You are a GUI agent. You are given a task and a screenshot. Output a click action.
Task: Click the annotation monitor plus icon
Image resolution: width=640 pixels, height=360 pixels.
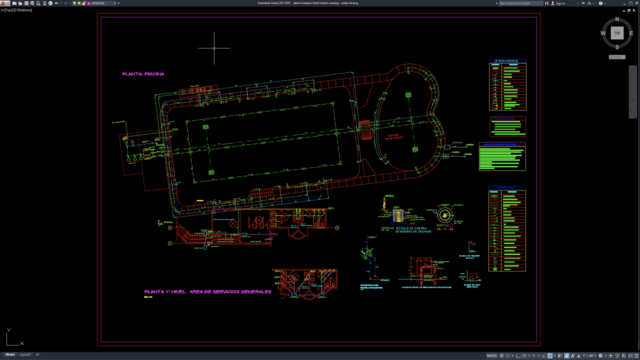611,356
